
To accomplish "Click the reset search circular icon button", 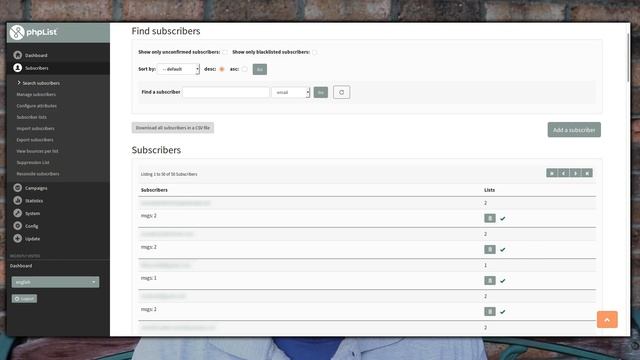I will (x=341, y=92).
